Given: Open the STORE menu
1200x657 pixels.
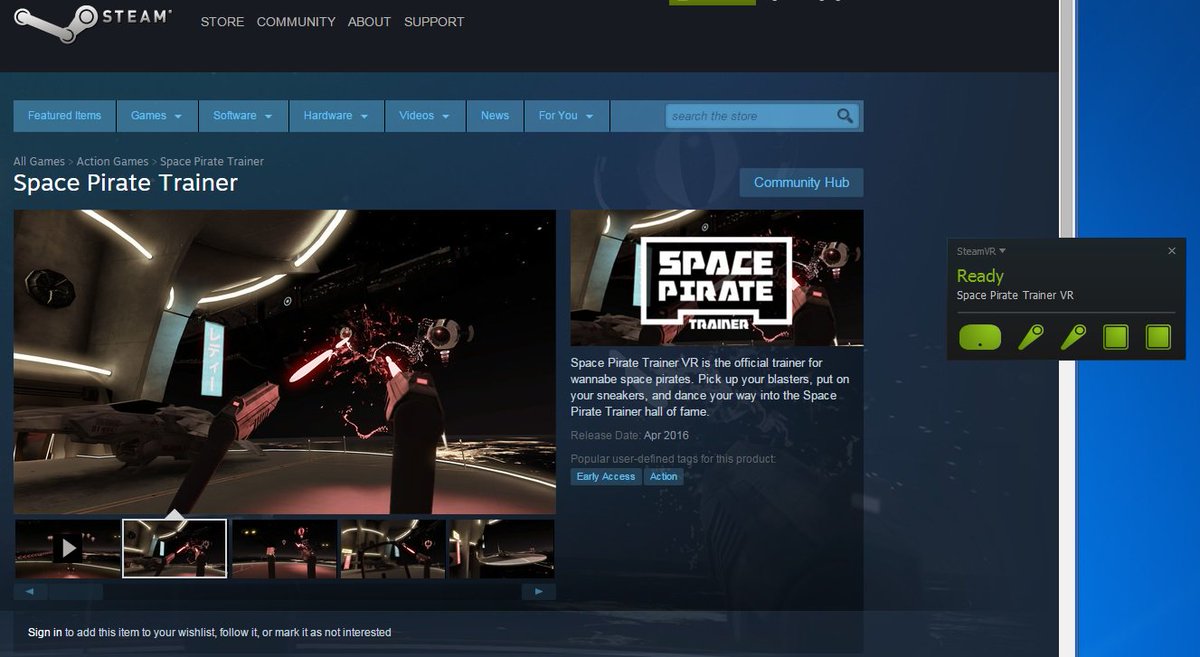Looking at the screenshot, I should coord(222,22).
